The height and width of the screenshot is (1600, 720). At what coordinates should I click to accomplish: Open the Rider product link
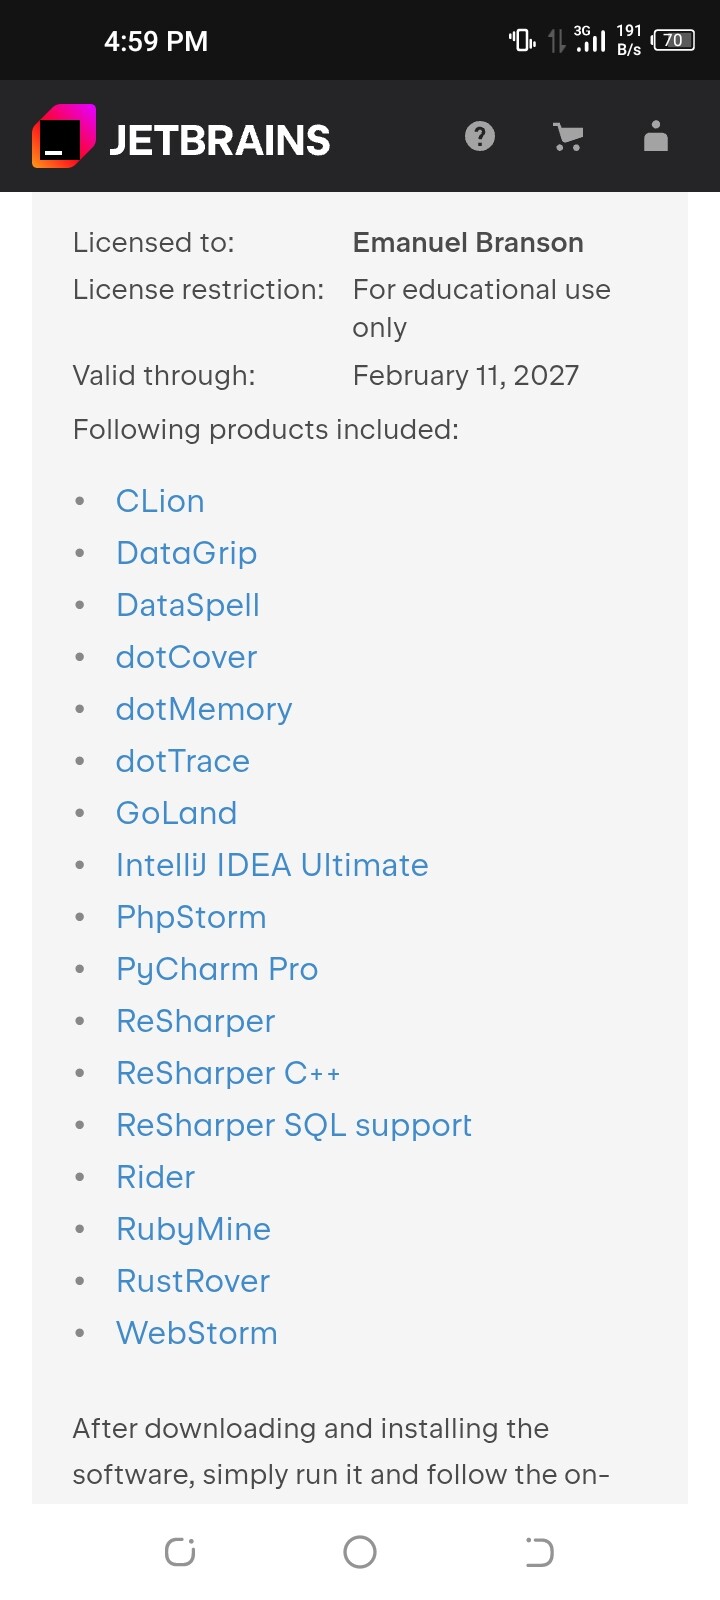pyautogui.click(x=155, y=1177)
